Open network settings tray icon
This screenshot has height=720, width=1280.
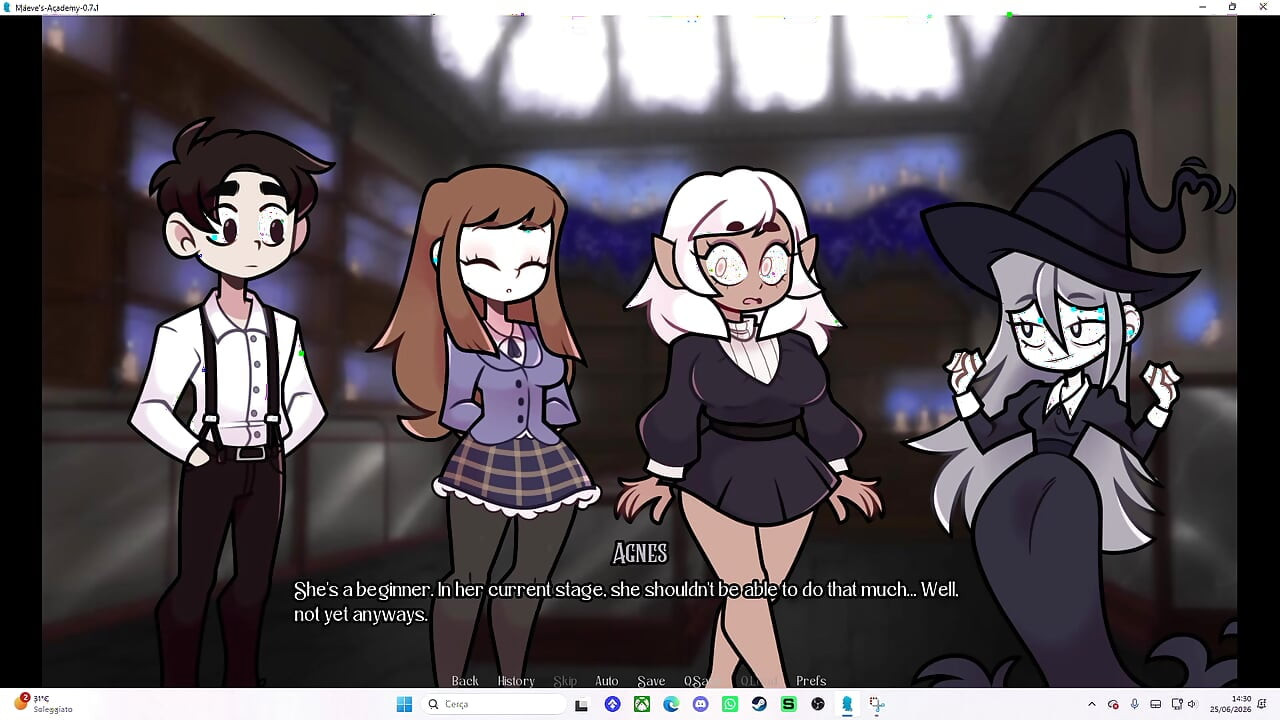(1177, 704)
